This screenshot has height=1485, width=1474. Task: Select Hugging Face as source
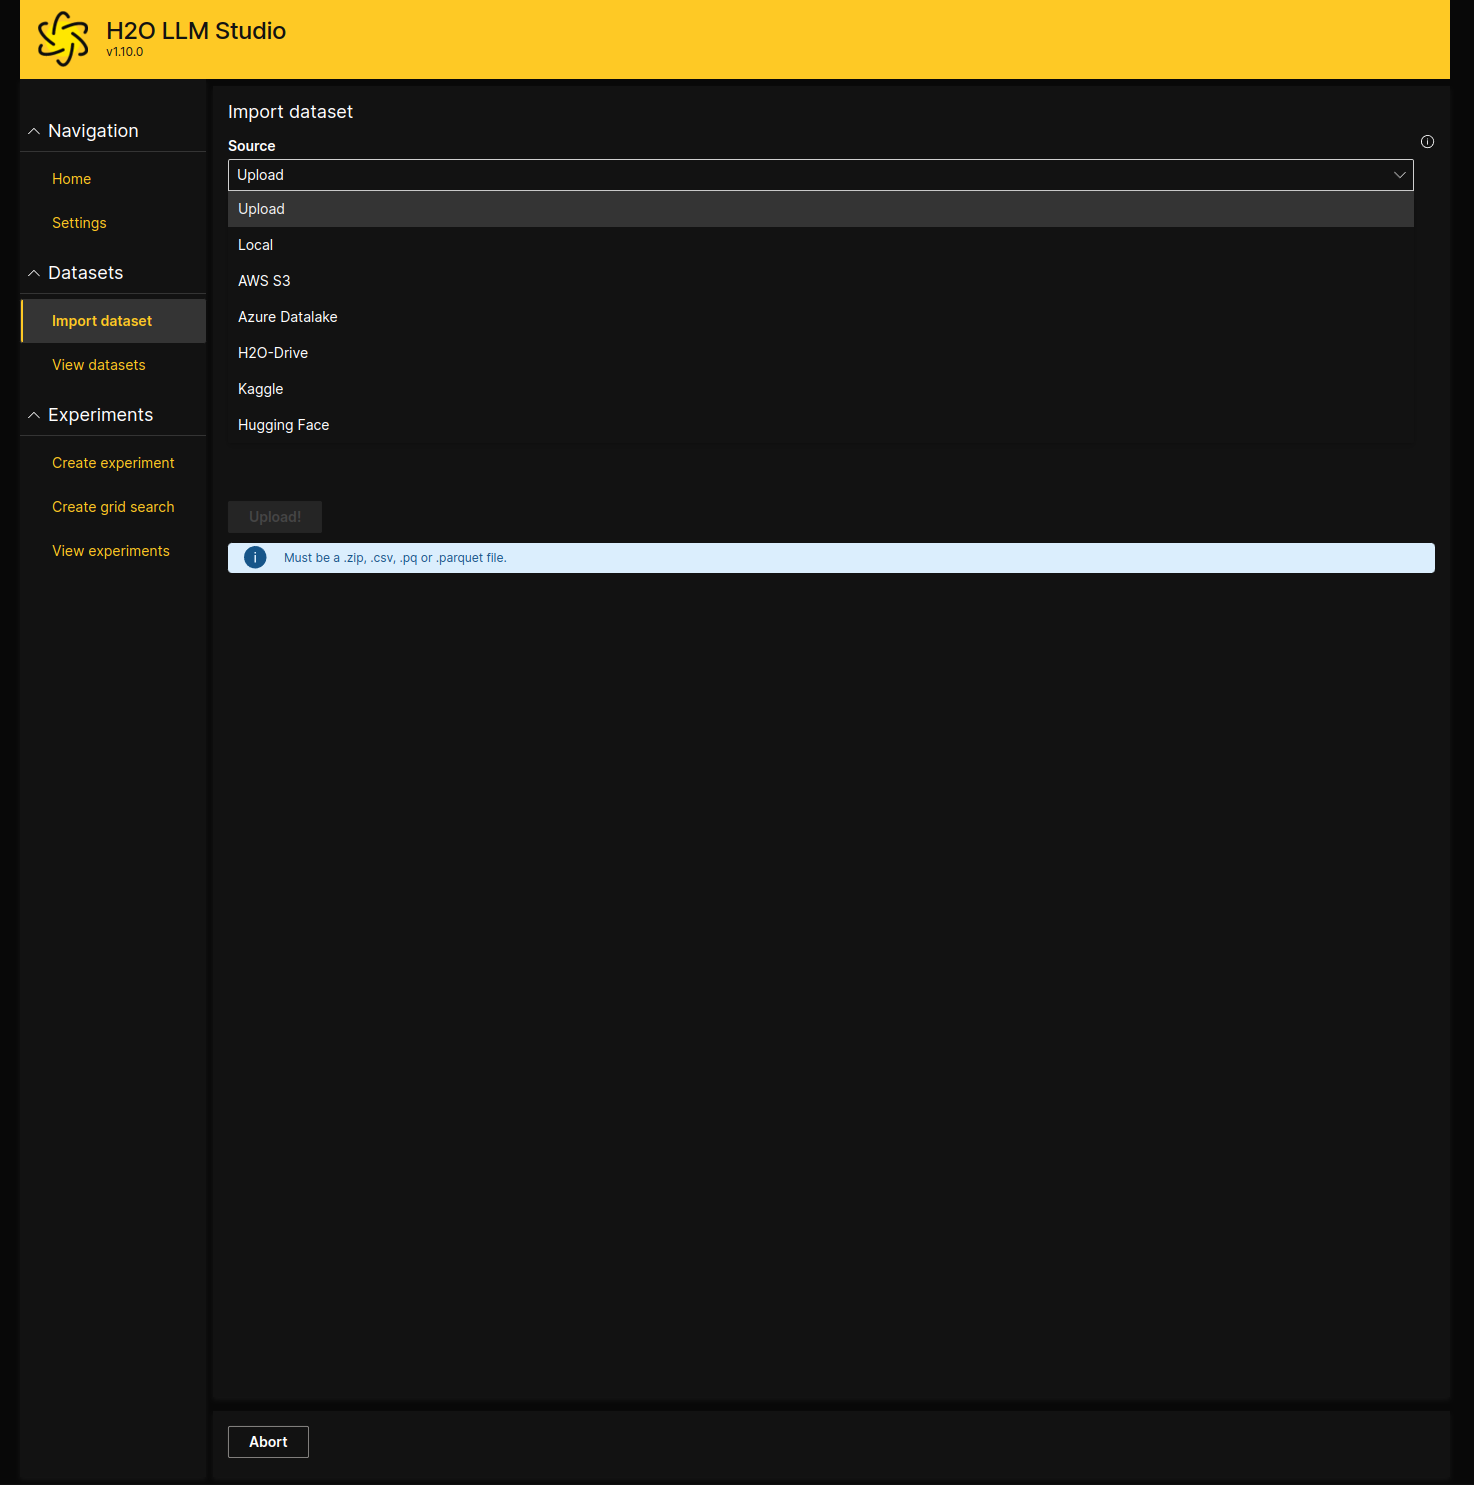pyautogui.click(x=820, y=425)
